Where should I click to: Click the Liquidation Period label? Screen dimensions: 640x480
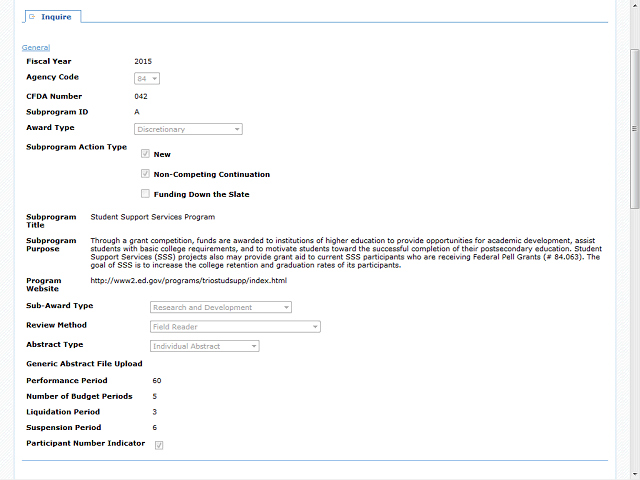(x=63, y=412)
